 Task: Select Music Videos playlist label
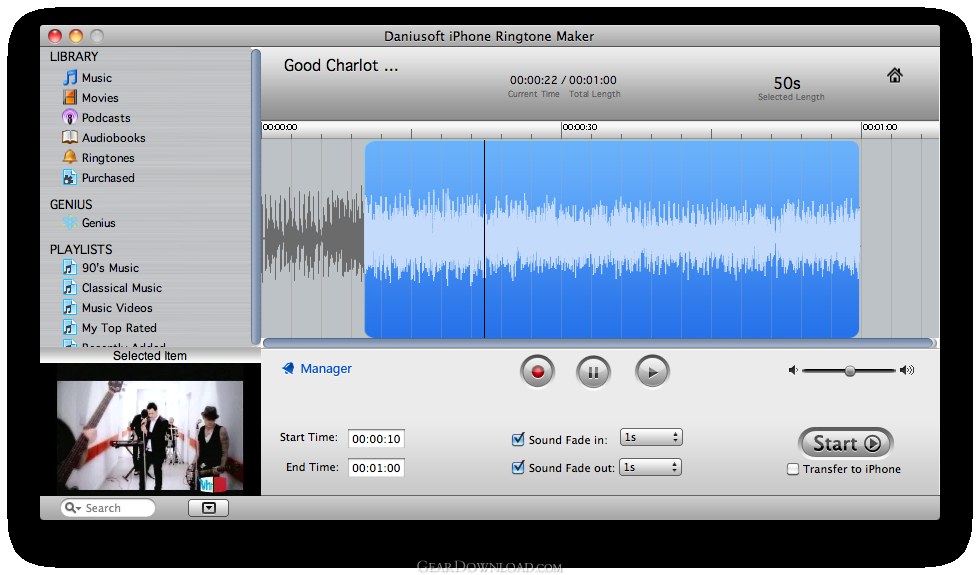118,308
